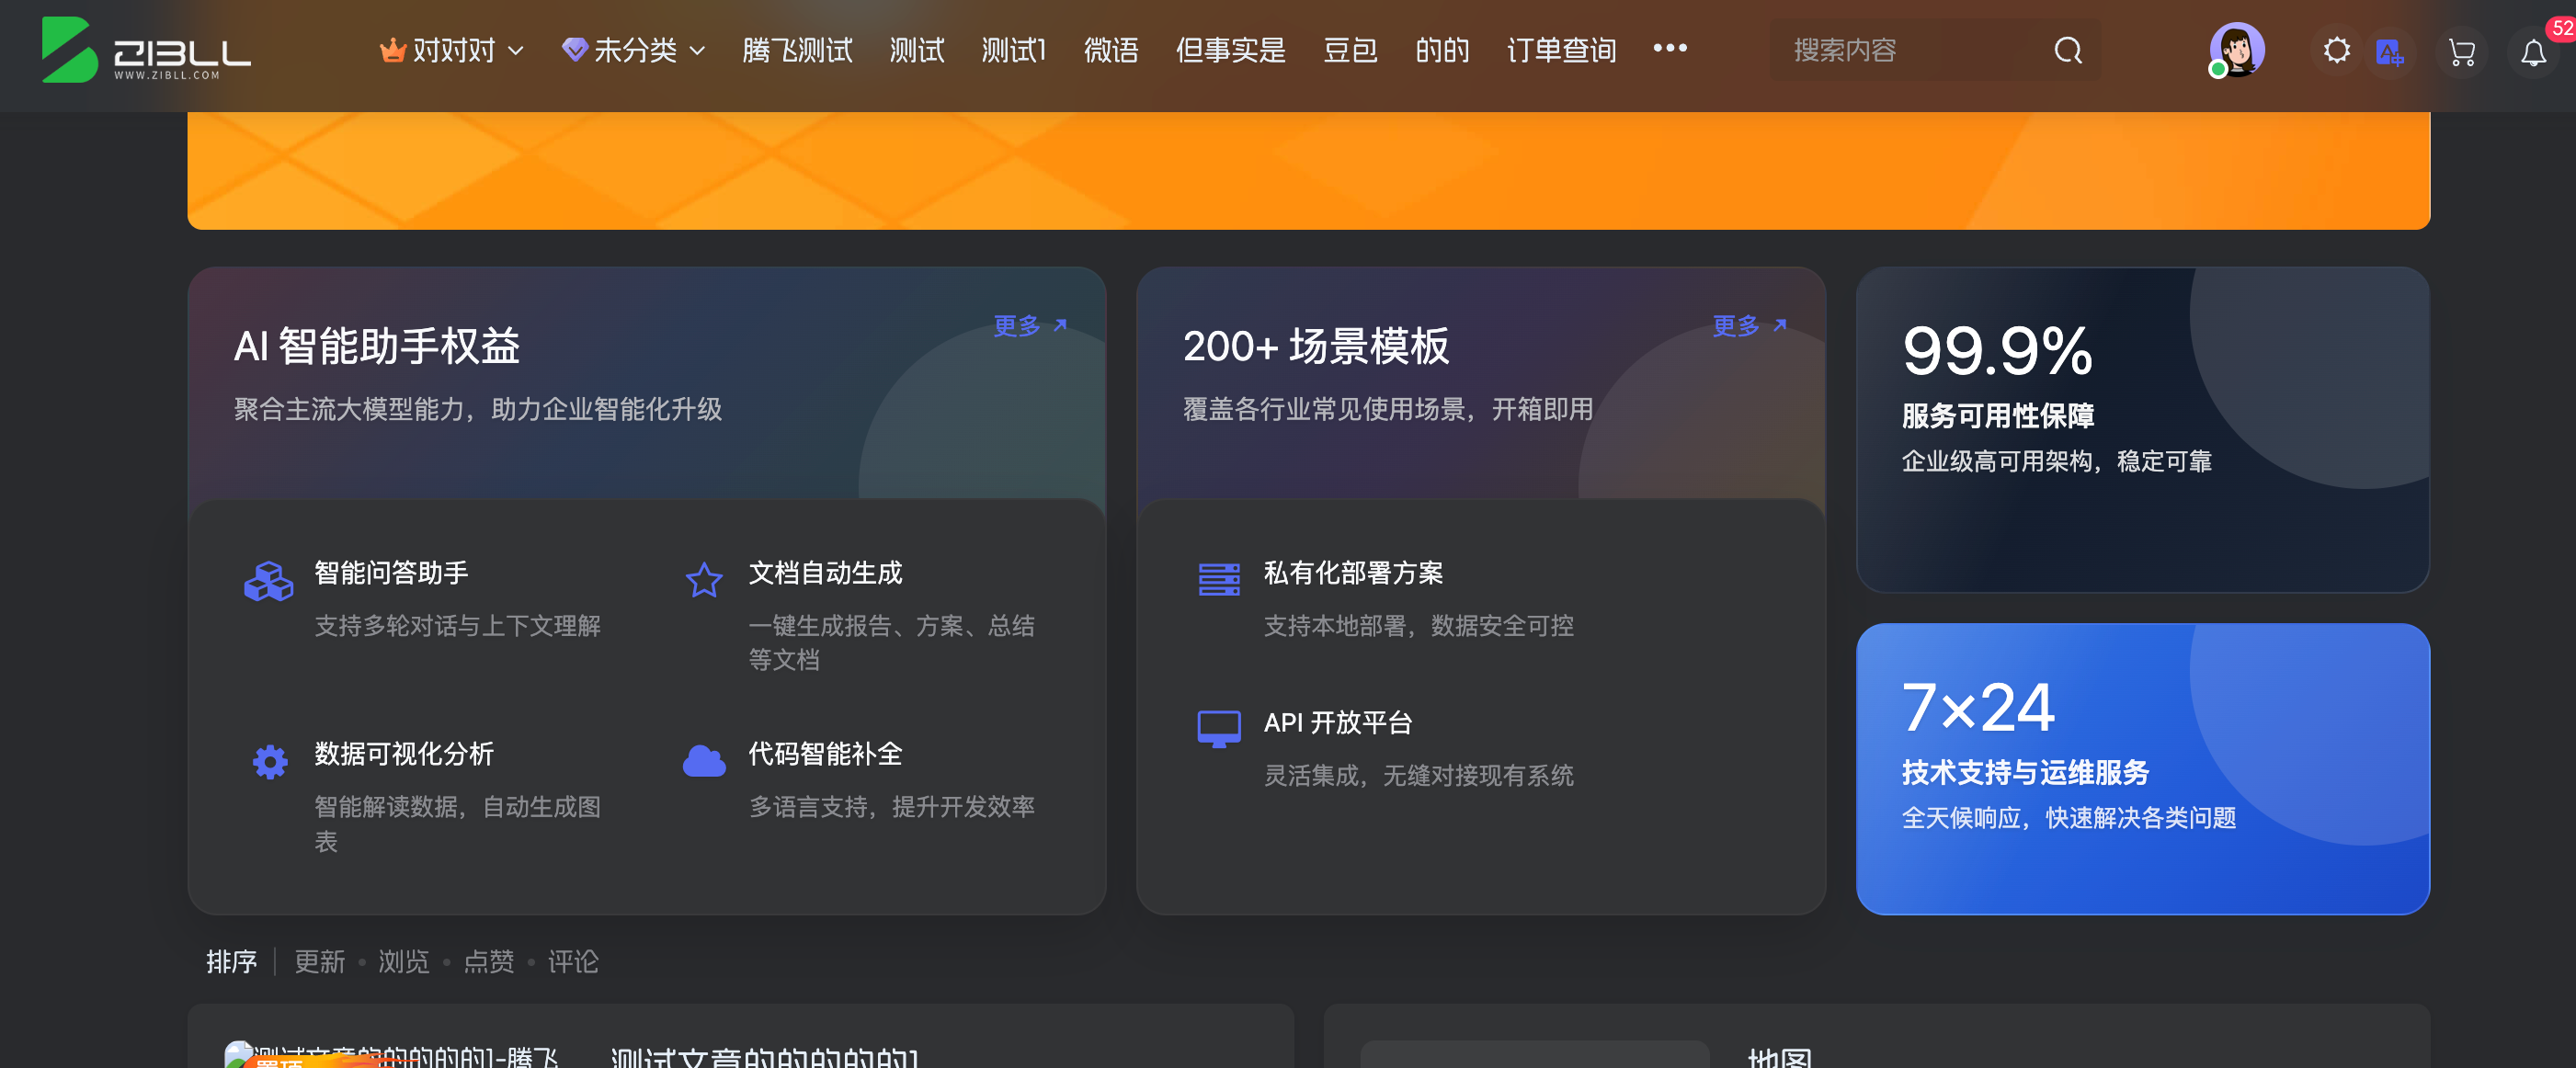This screenshot has height=1068, width=2576.
Task: Click the AI 智能助手权益 heading
Action: click(376, 346)
